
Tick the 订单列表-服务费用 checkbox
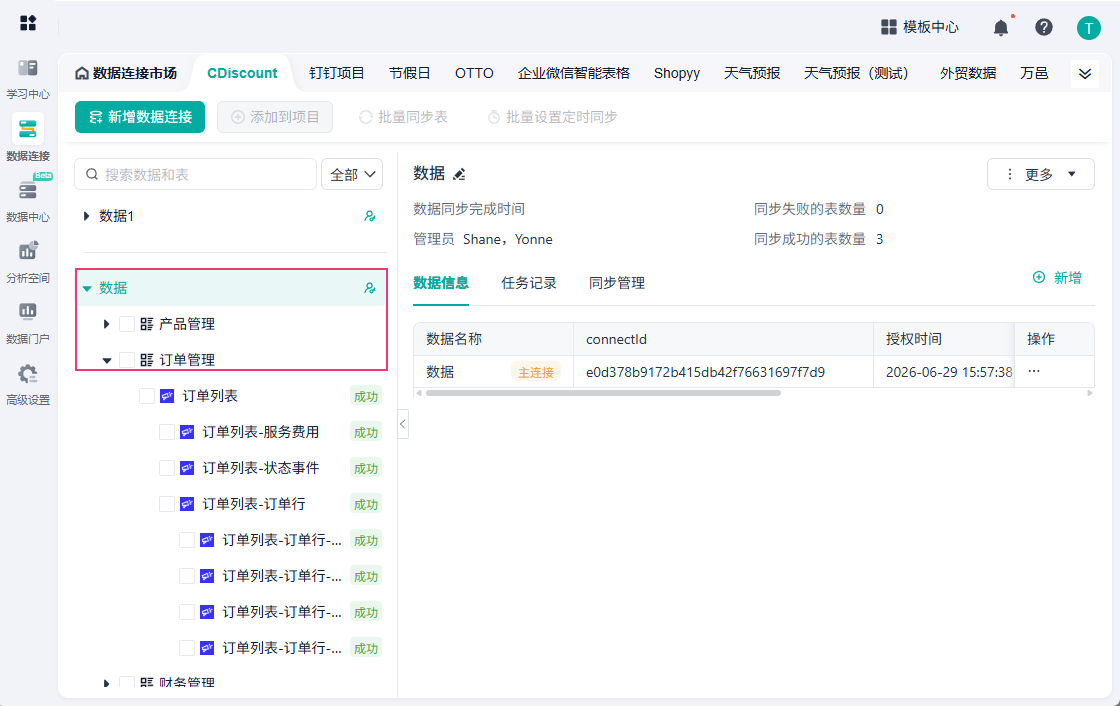166,432
